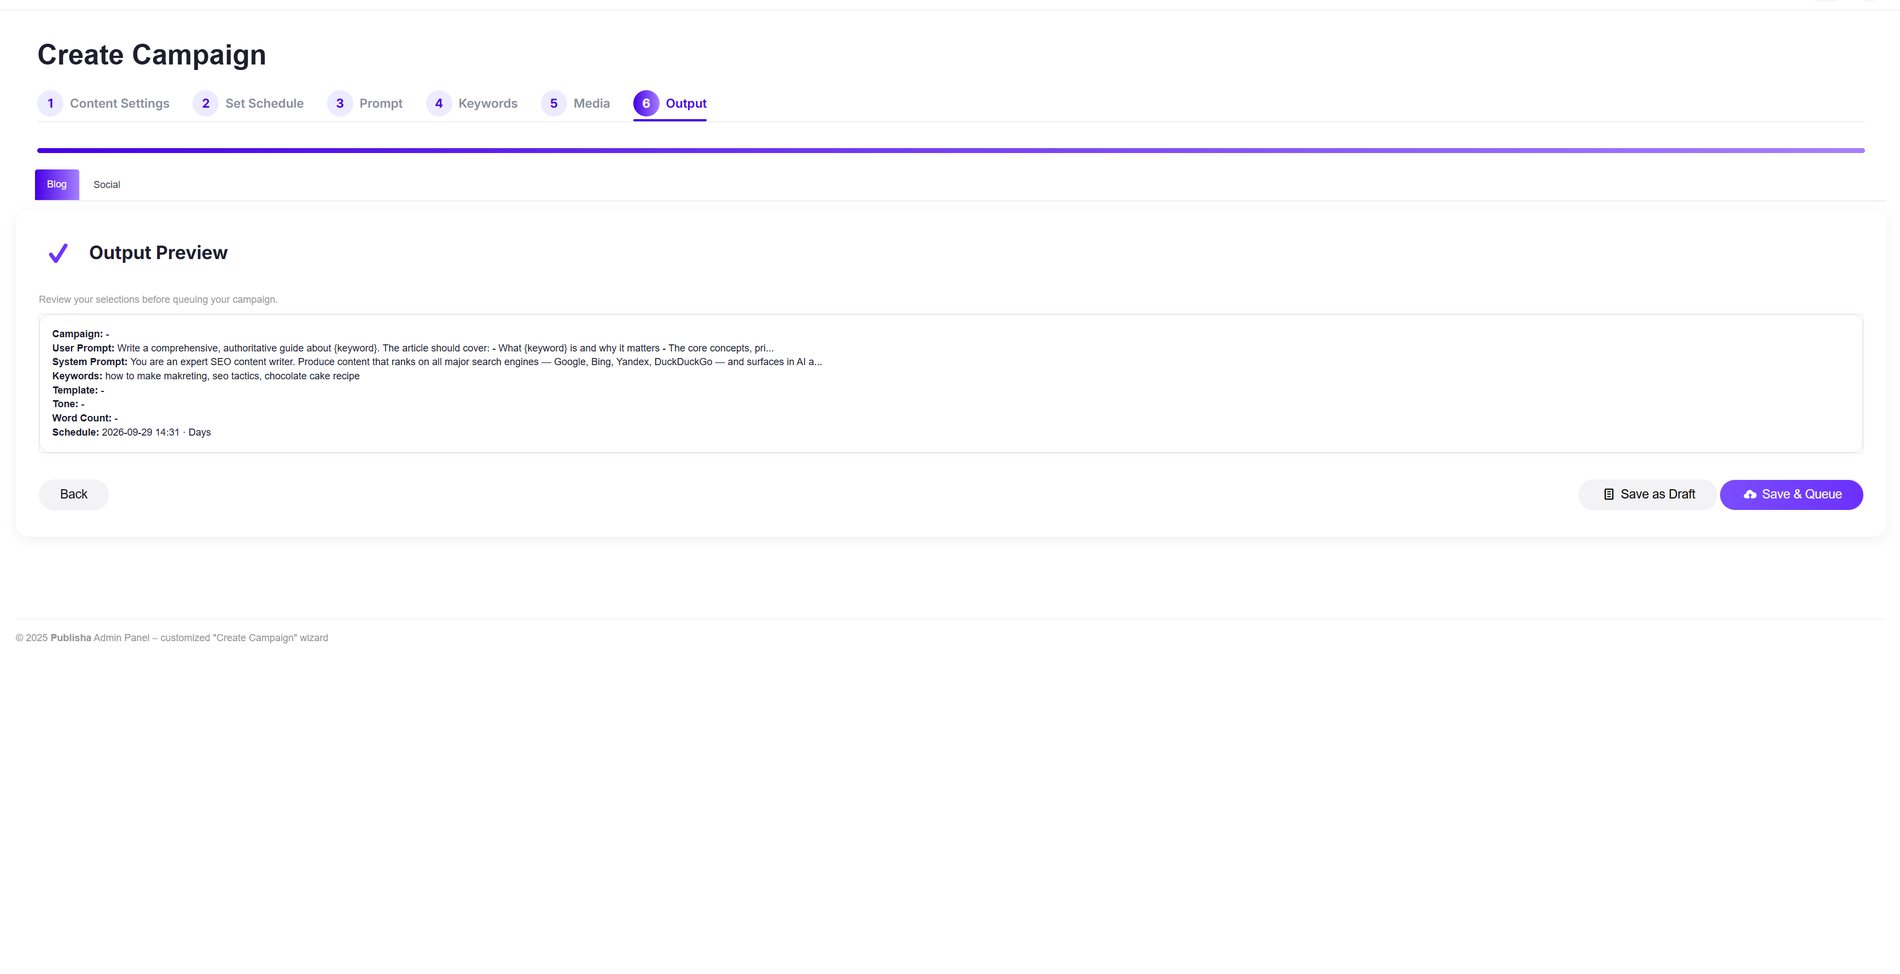The image size is (1900, 974).
Task: Click the Template line in the preview
Action: (78, 390)
